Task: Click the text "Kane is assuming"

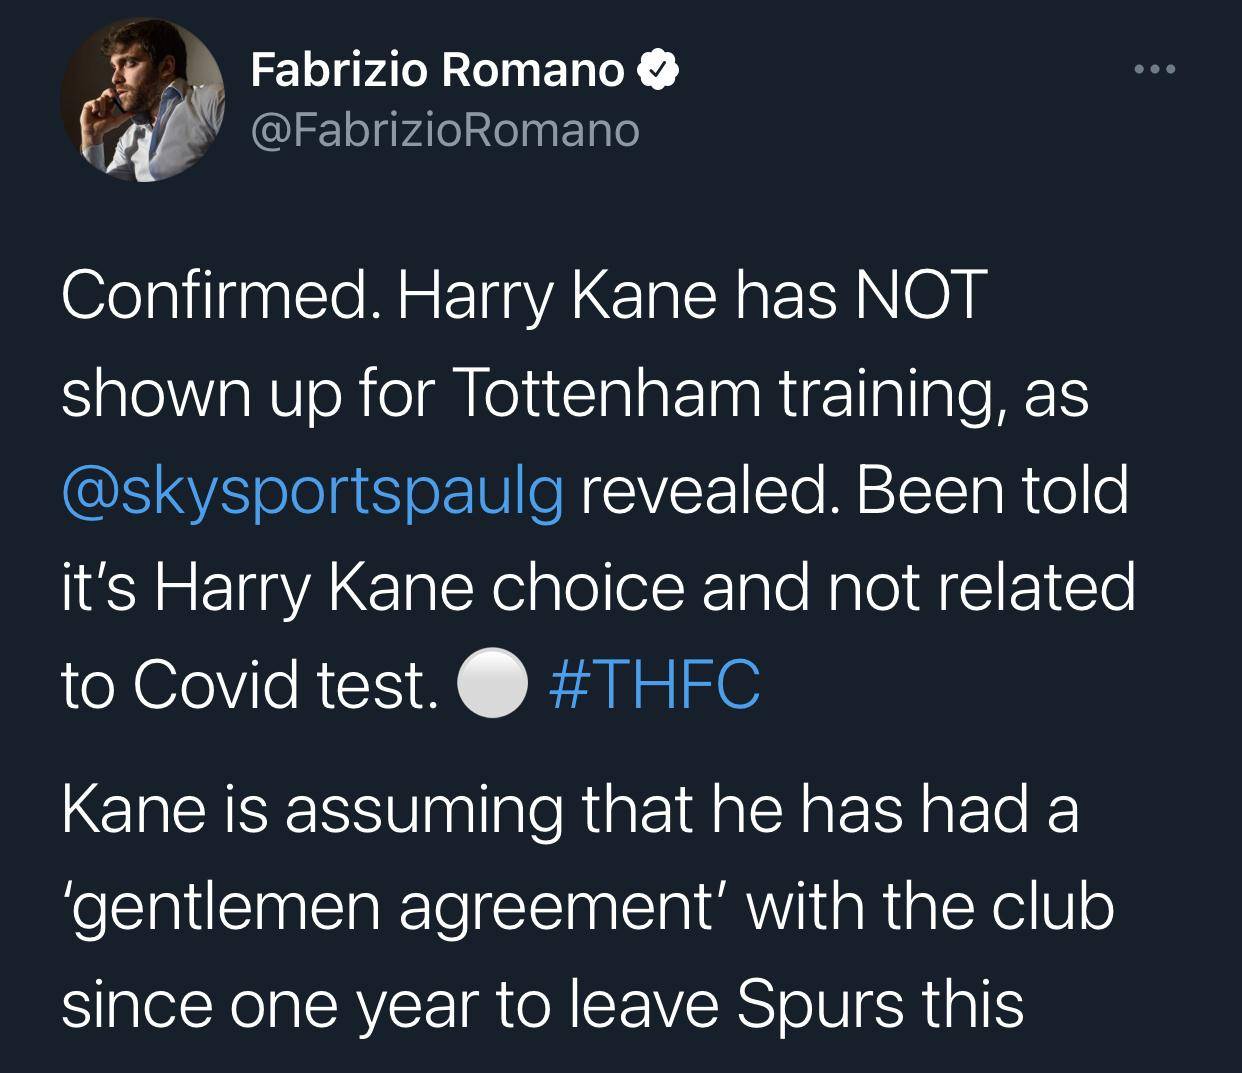Action: click(313, 809)
